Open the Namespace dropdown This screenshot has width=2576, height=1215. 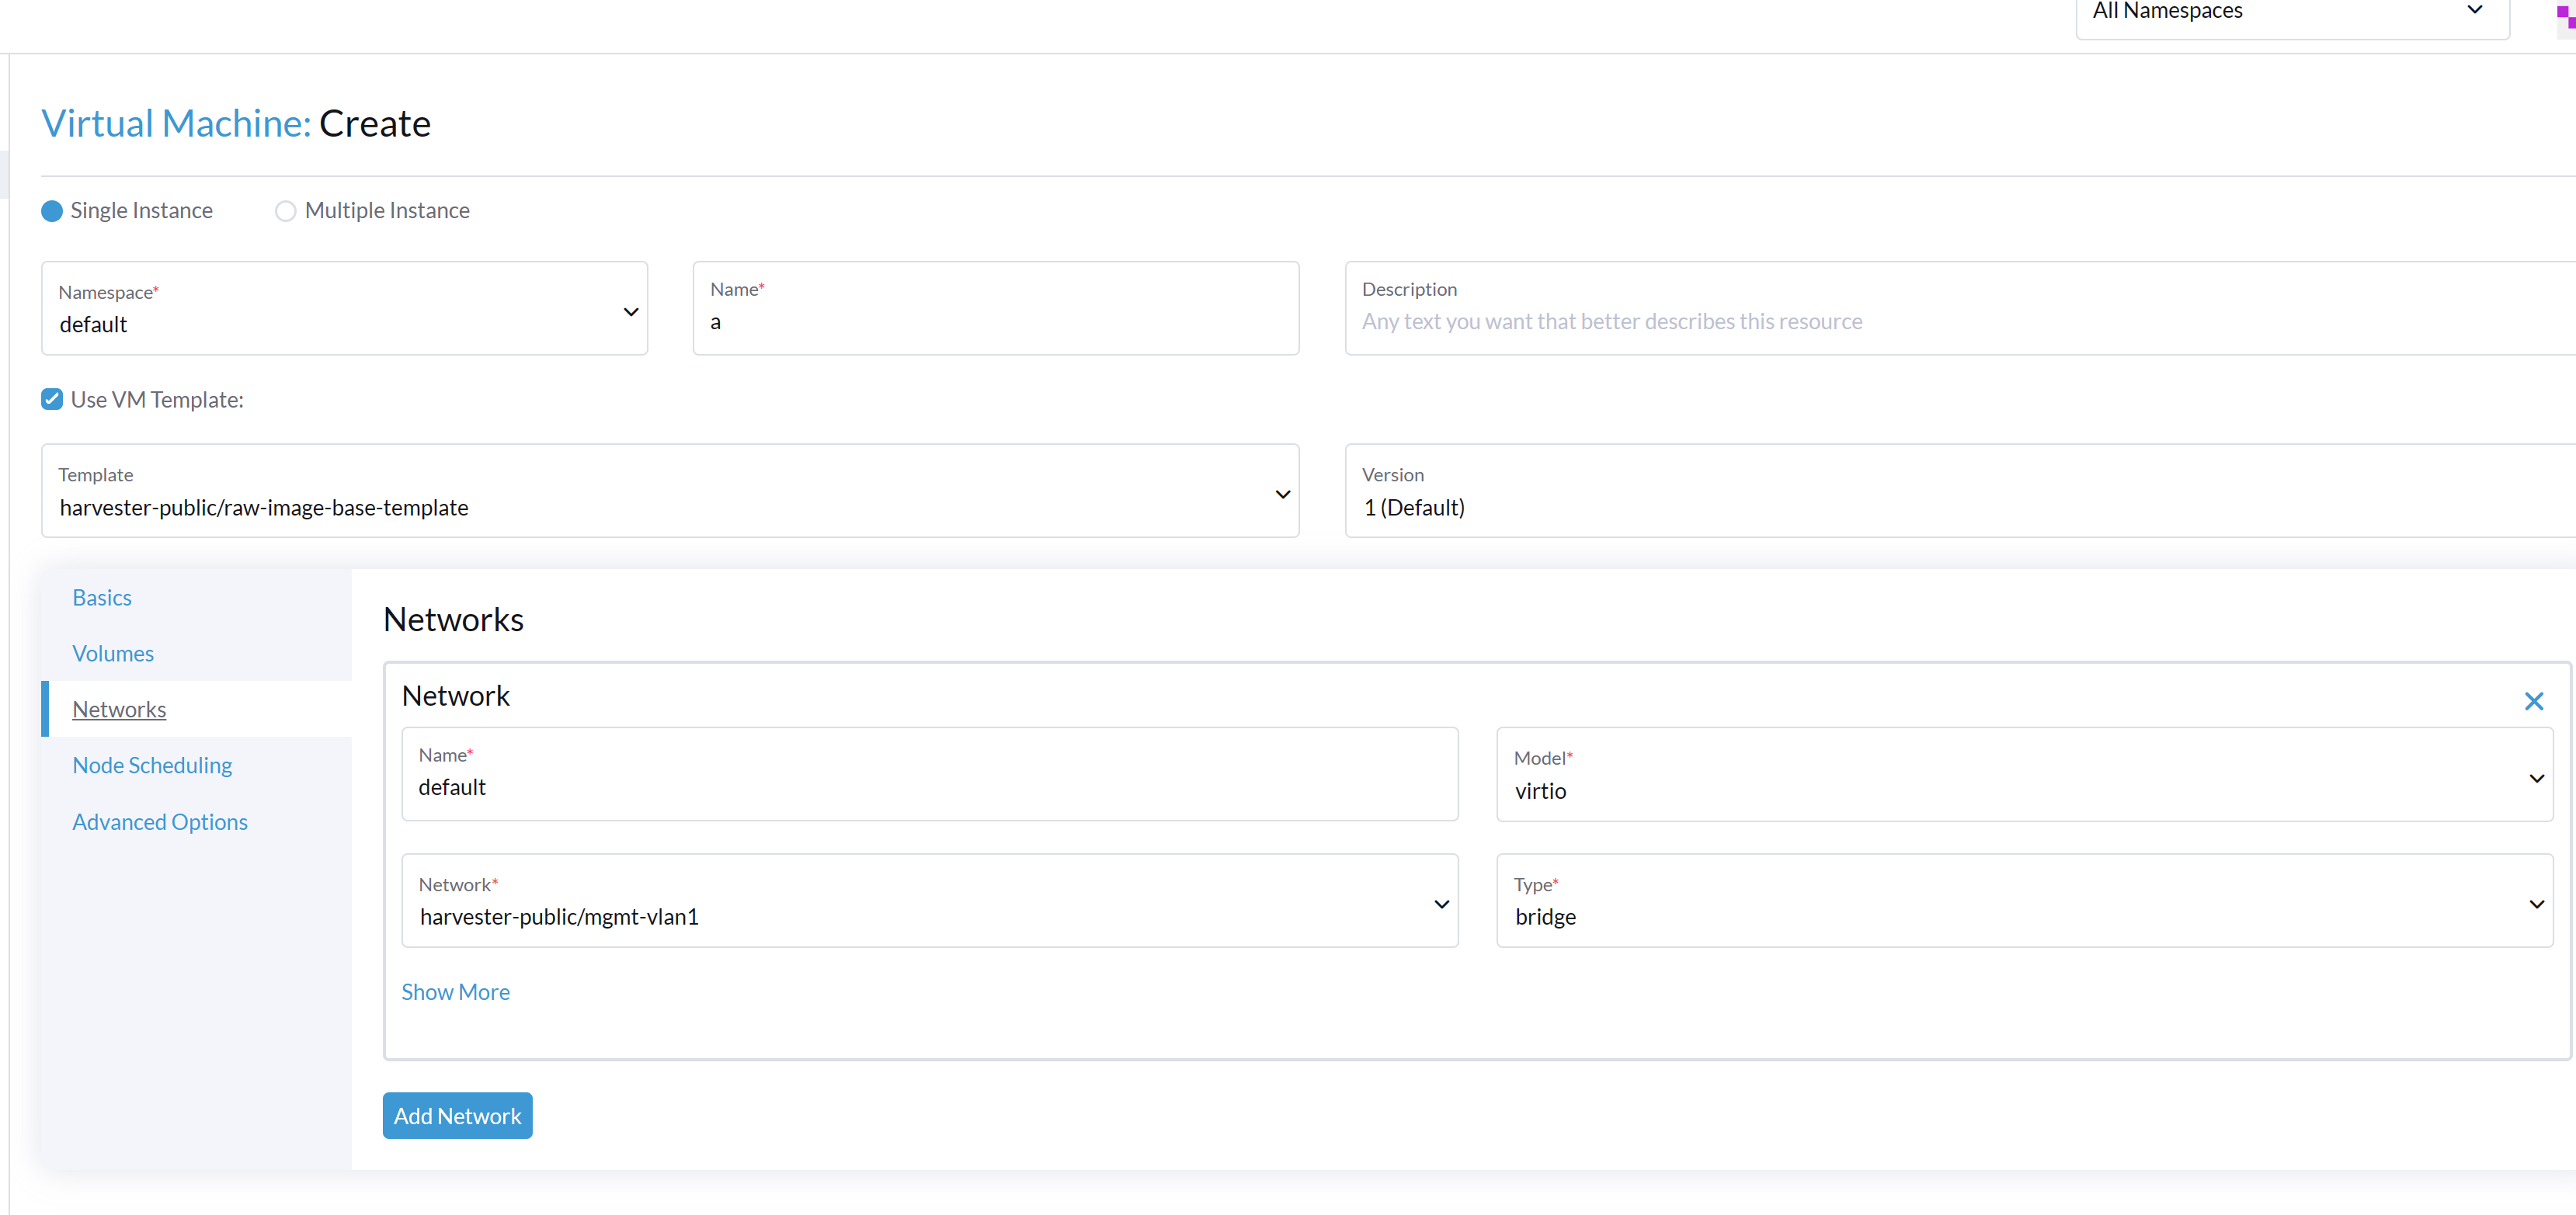(344, 309)
